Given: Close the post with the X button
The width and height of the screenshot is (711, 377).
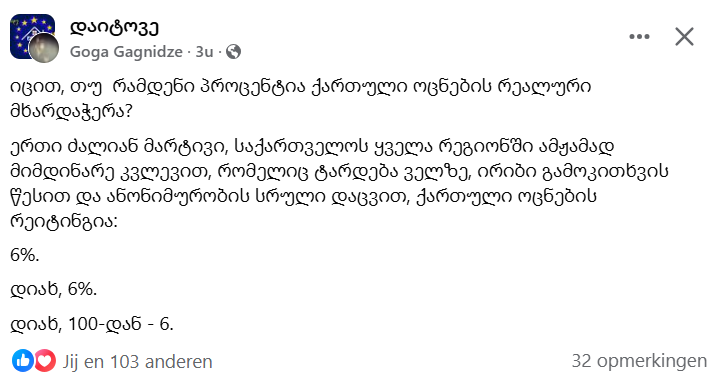Looking at the screenshot, I should pos(684,37).
